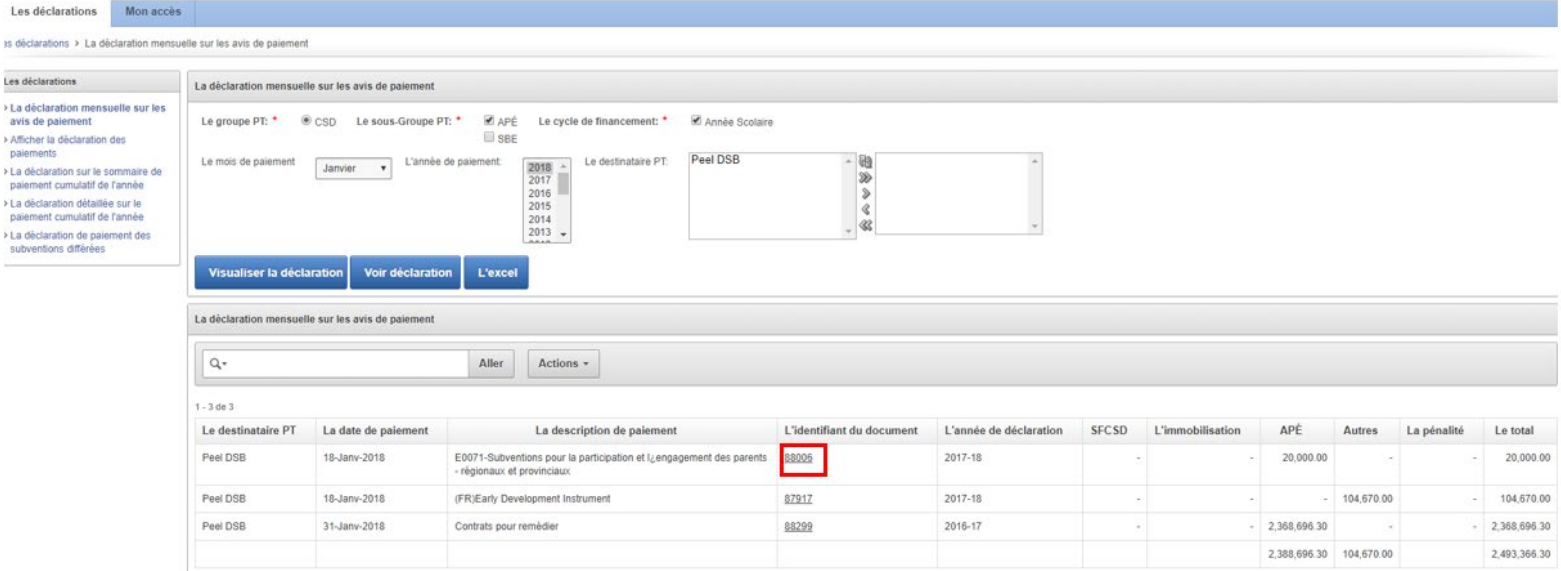Move all recipients right with double-chevron icon
1561x571 pixels.
point(865,176)
